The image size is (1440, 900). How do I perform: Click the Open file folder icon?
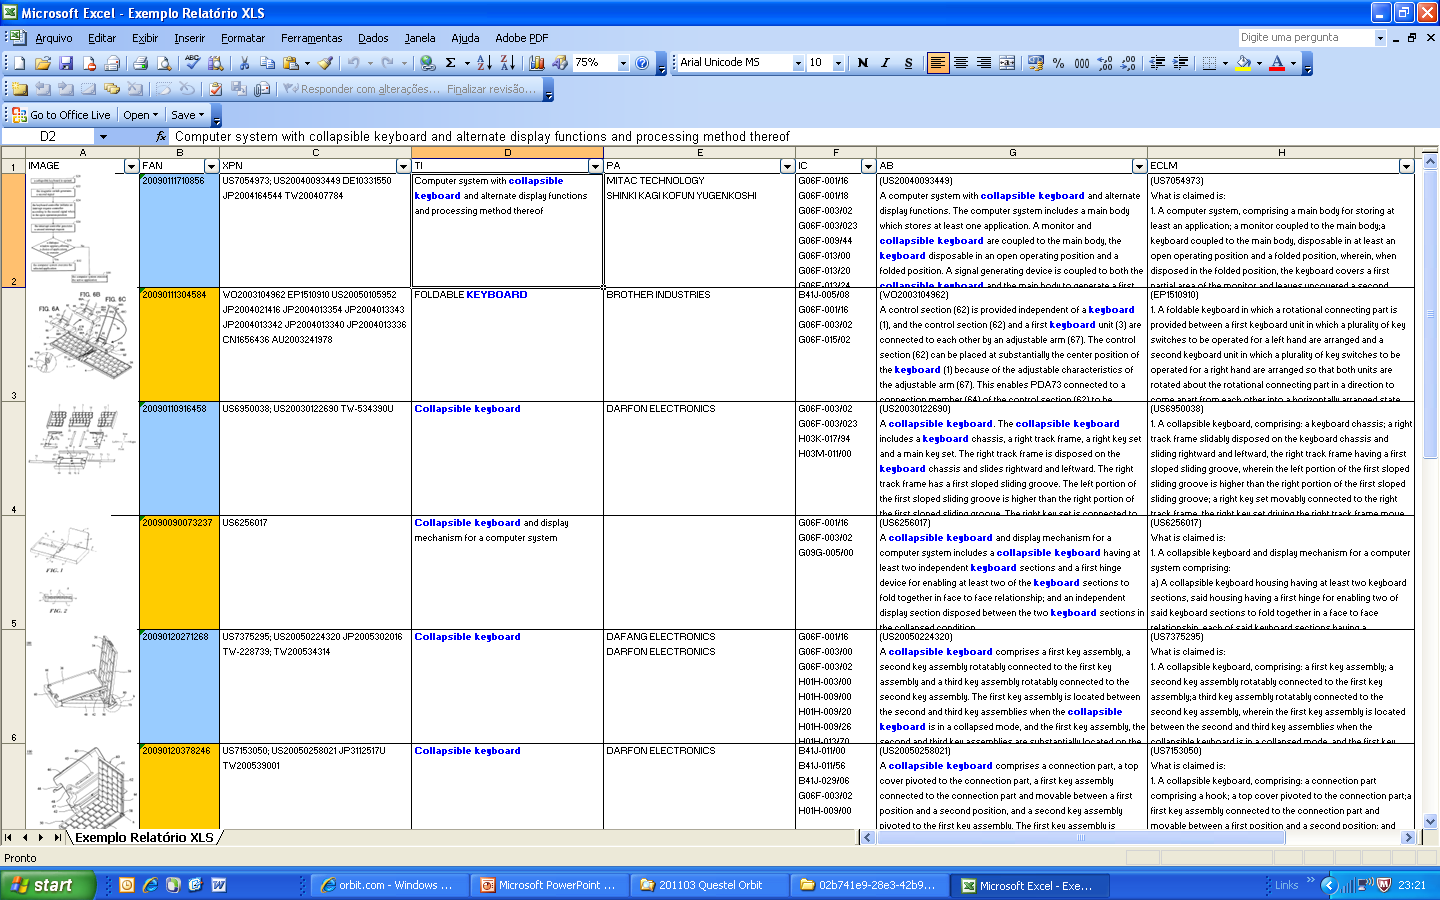click(x=43, y=62)
